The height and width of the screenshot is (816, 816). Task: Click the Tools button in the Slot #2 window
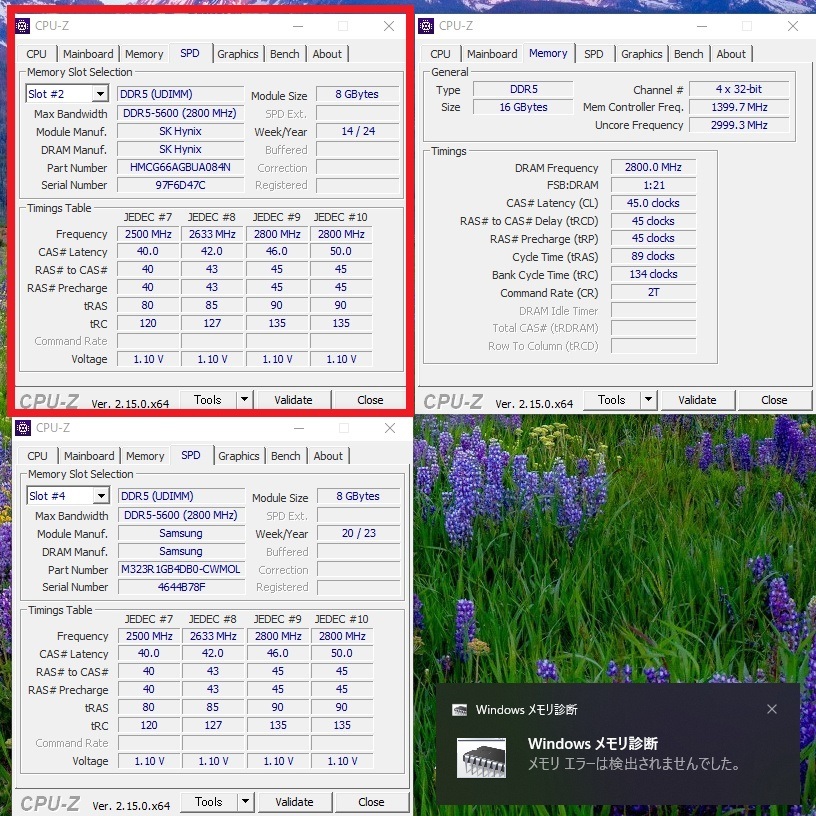(x=208, y=400)
